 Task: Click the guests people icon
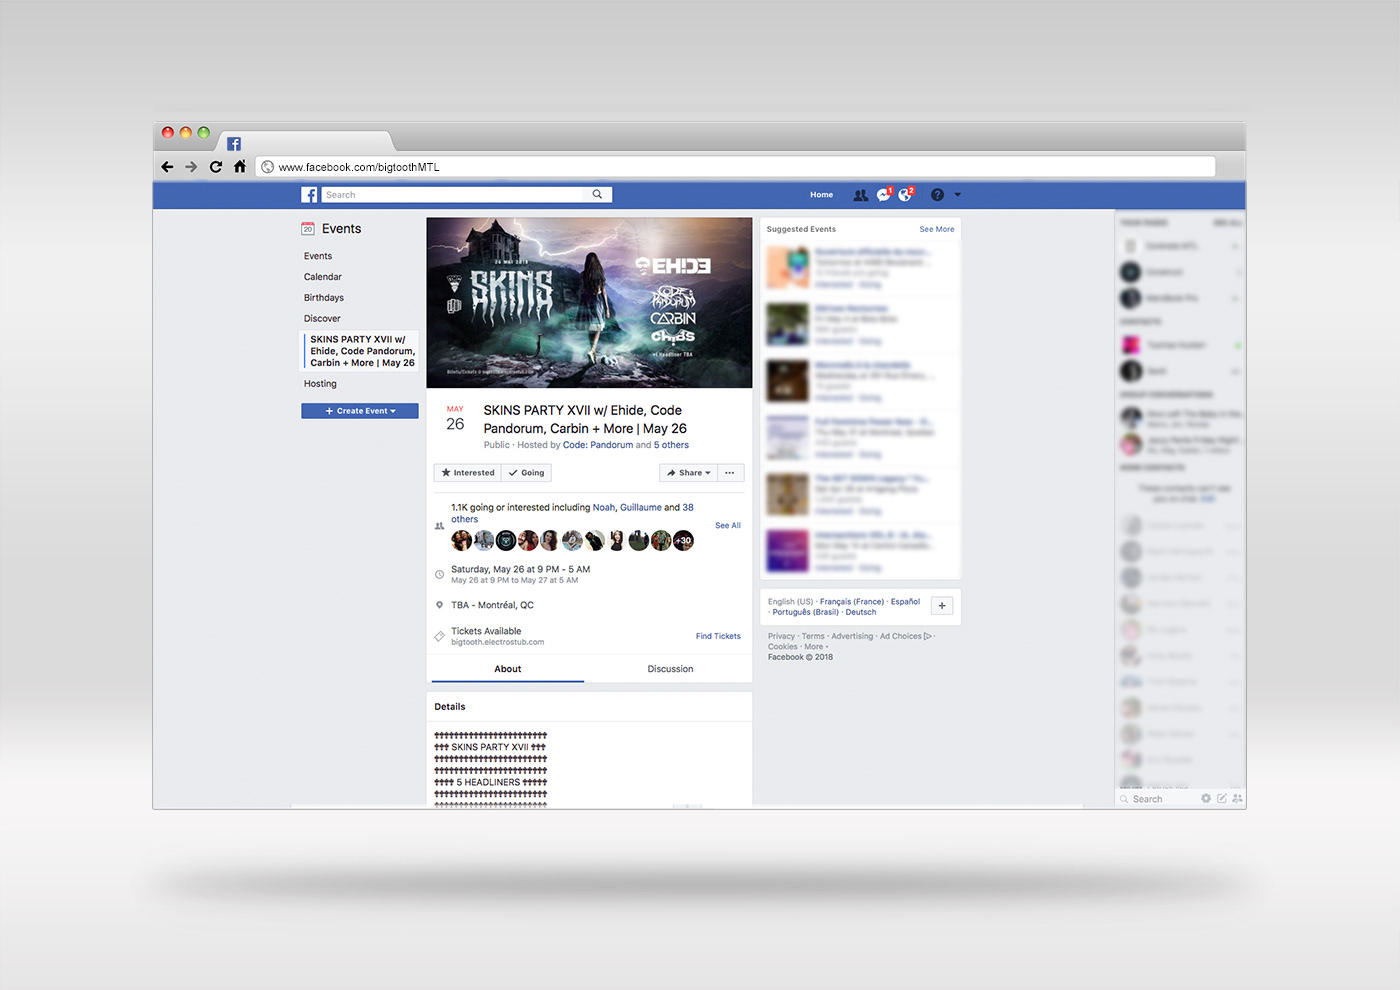click(439, 525)
